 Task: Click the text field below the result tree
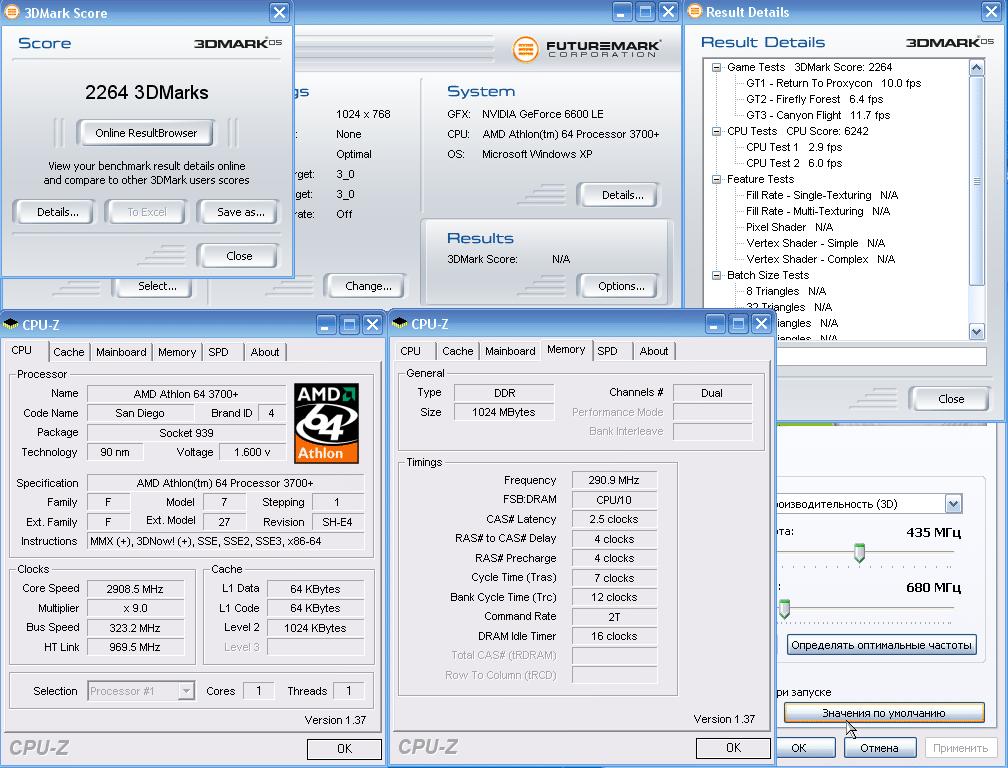click(x=881, y=356)
